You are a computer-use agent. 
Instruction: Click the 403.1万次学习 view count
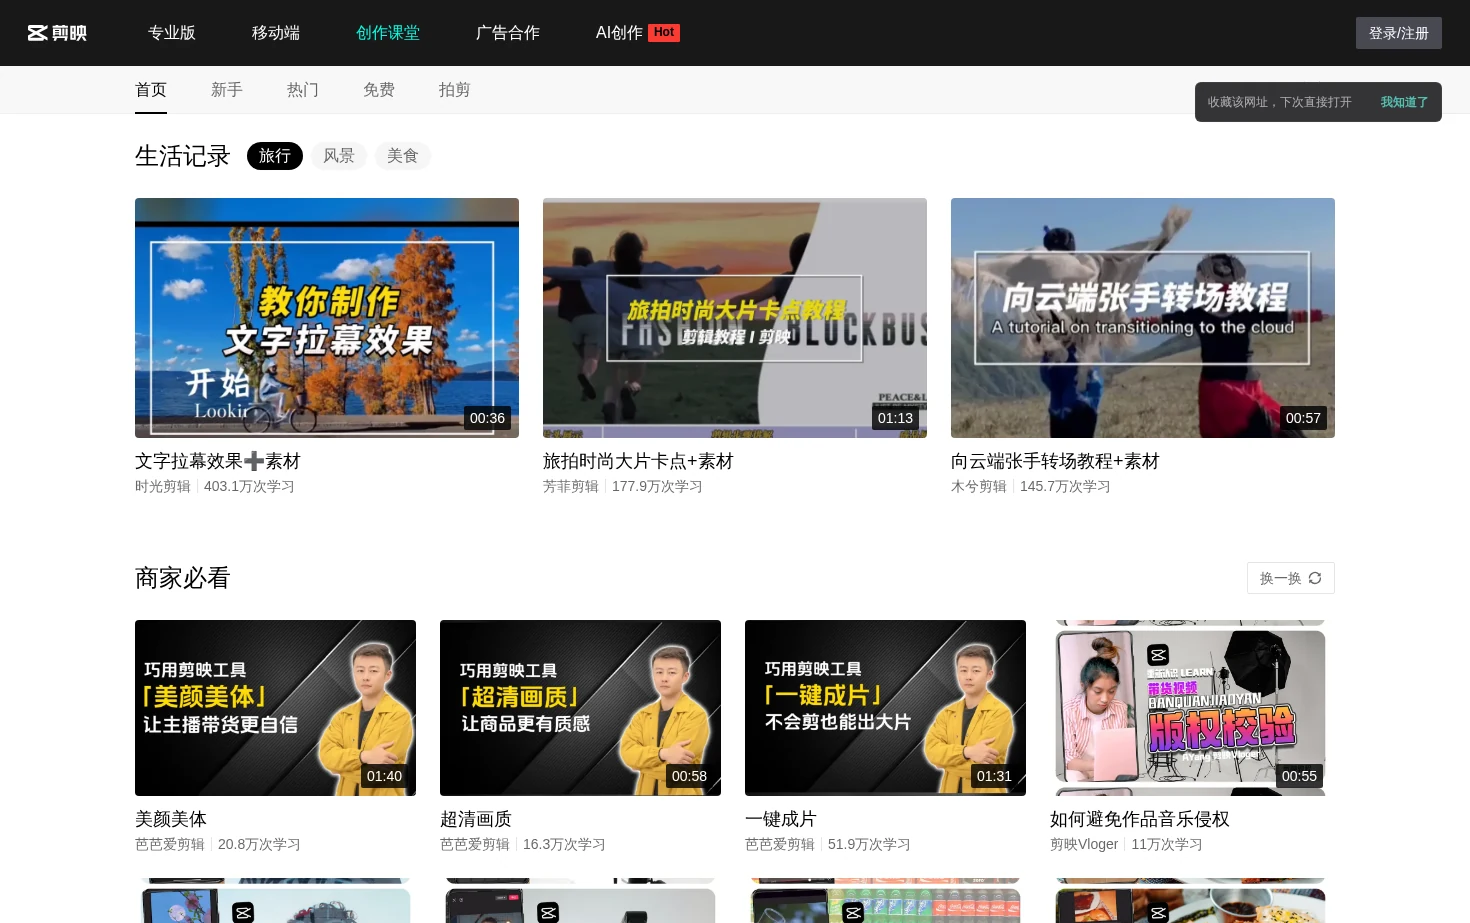pos(249,486)
